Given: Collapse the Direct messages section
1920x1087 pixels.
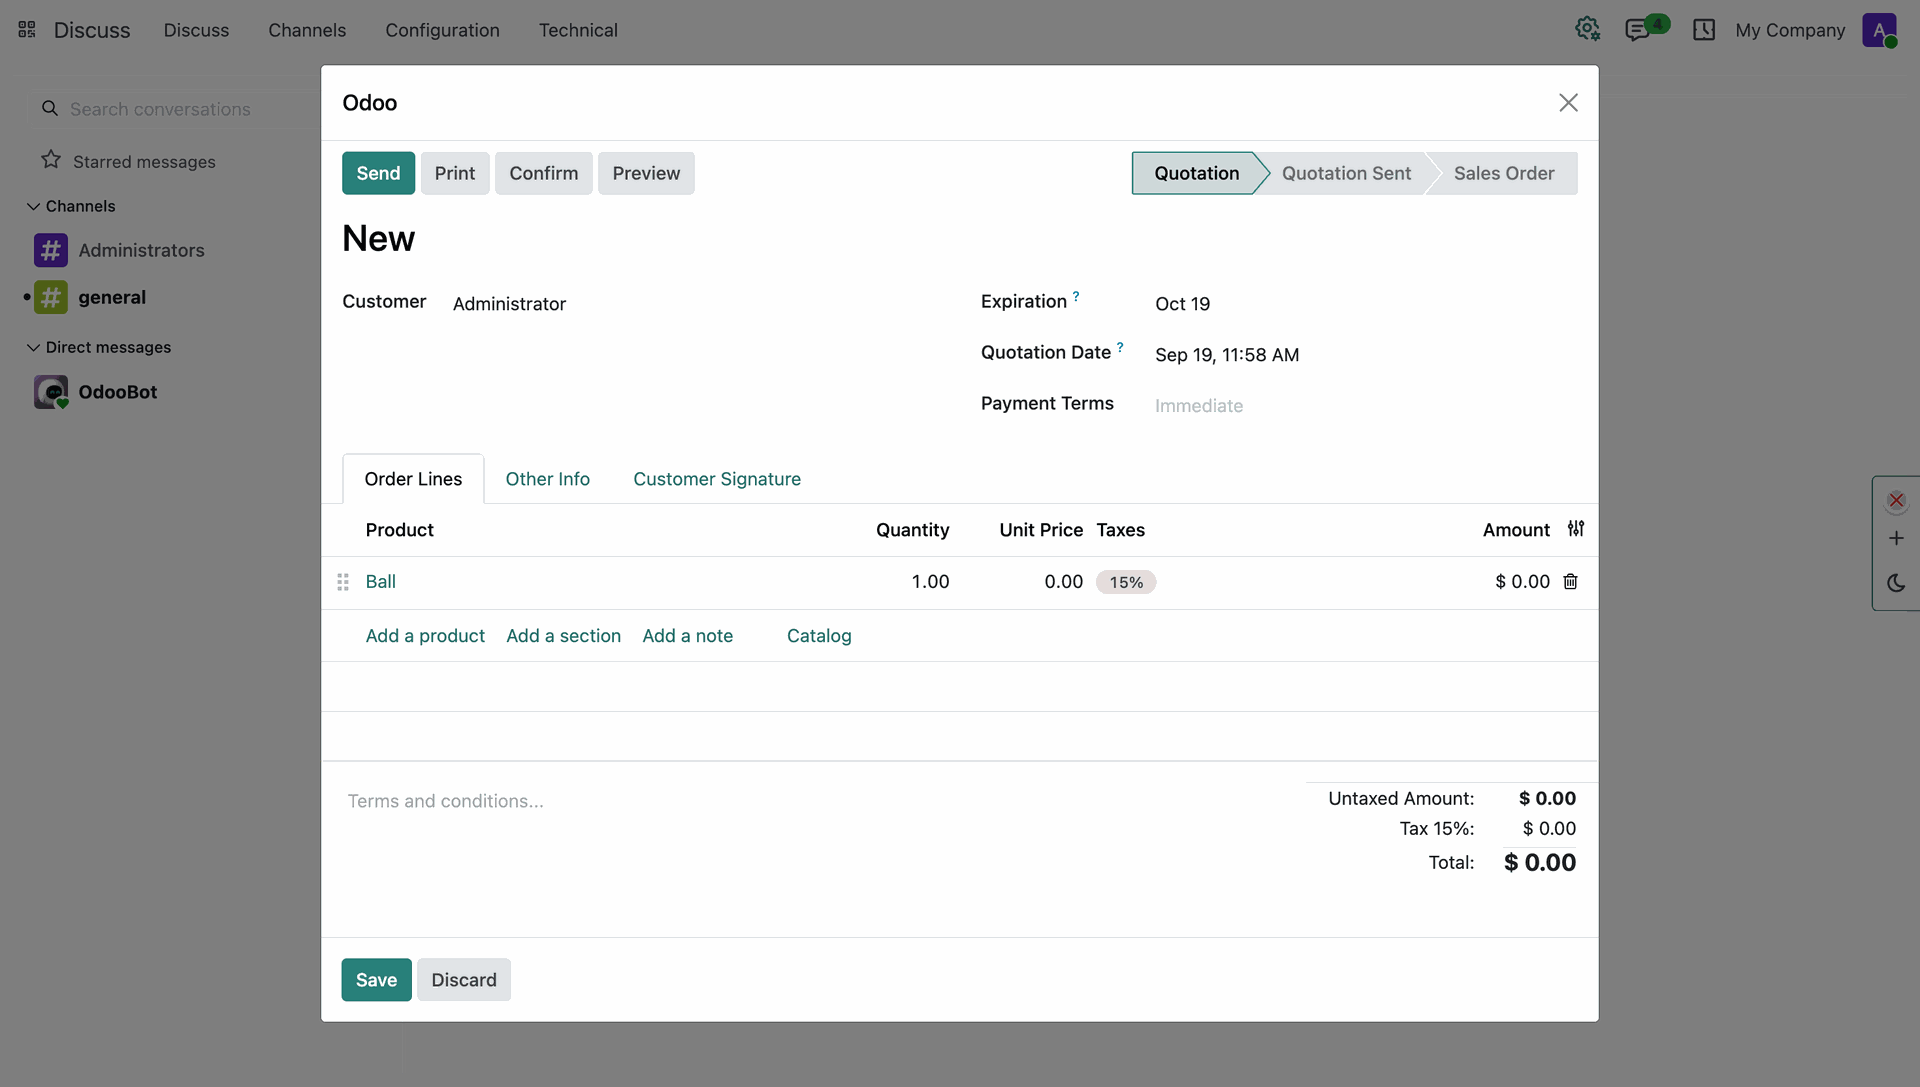Looking at the screenshot, I should (x=99, y=347).
